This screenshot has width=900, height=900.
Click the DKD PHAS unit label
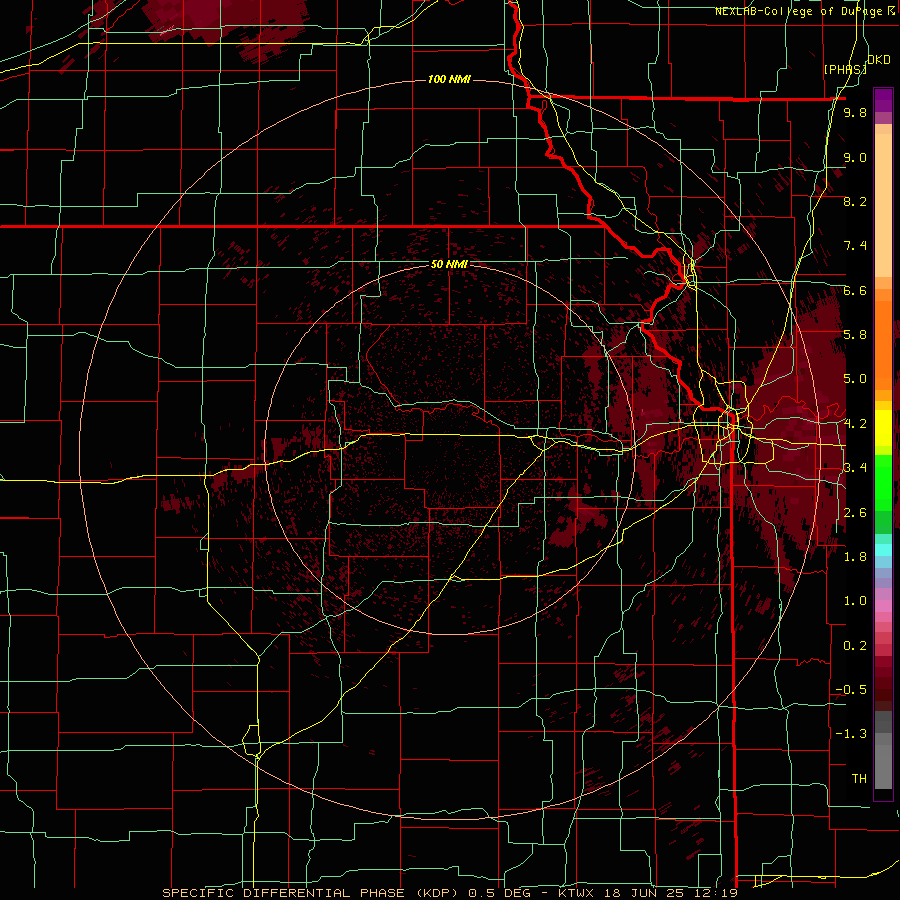click(x=858, y=64)
